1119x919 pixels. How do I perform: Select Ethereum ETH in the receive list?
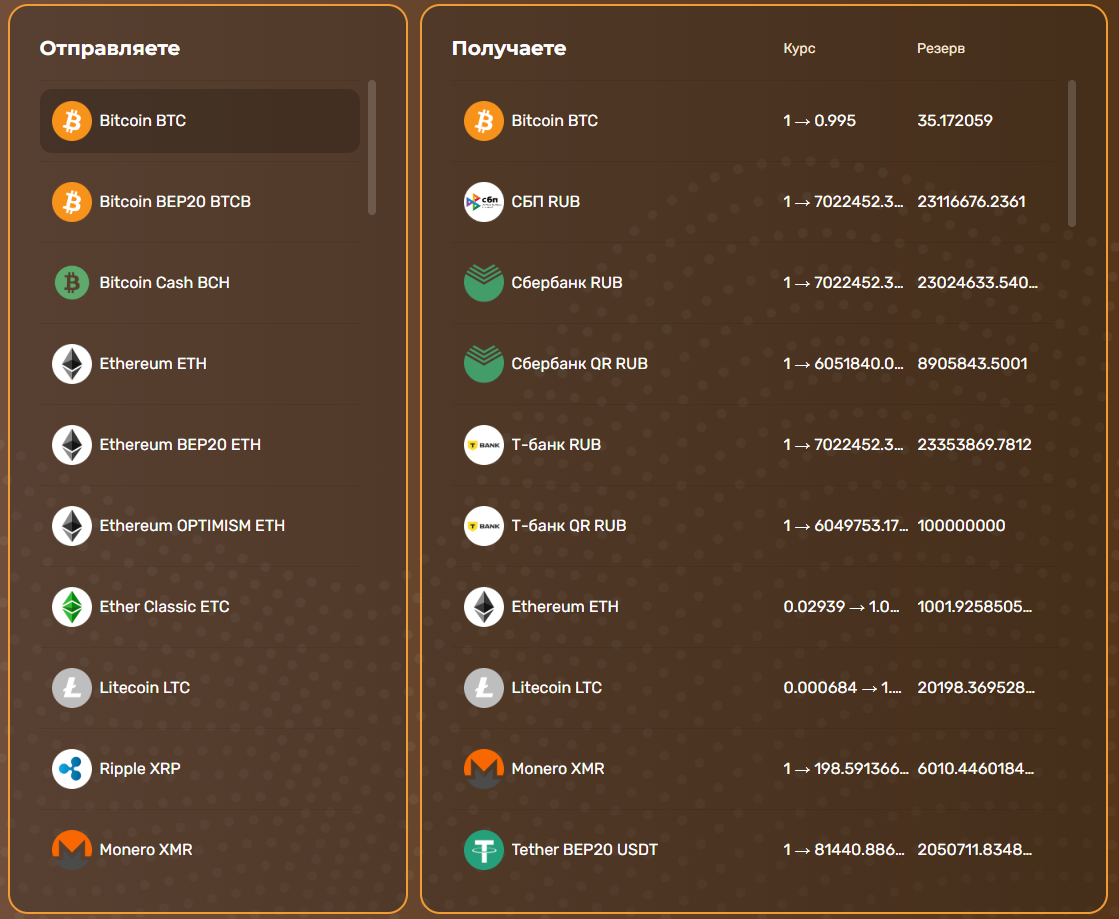[754, 606]
